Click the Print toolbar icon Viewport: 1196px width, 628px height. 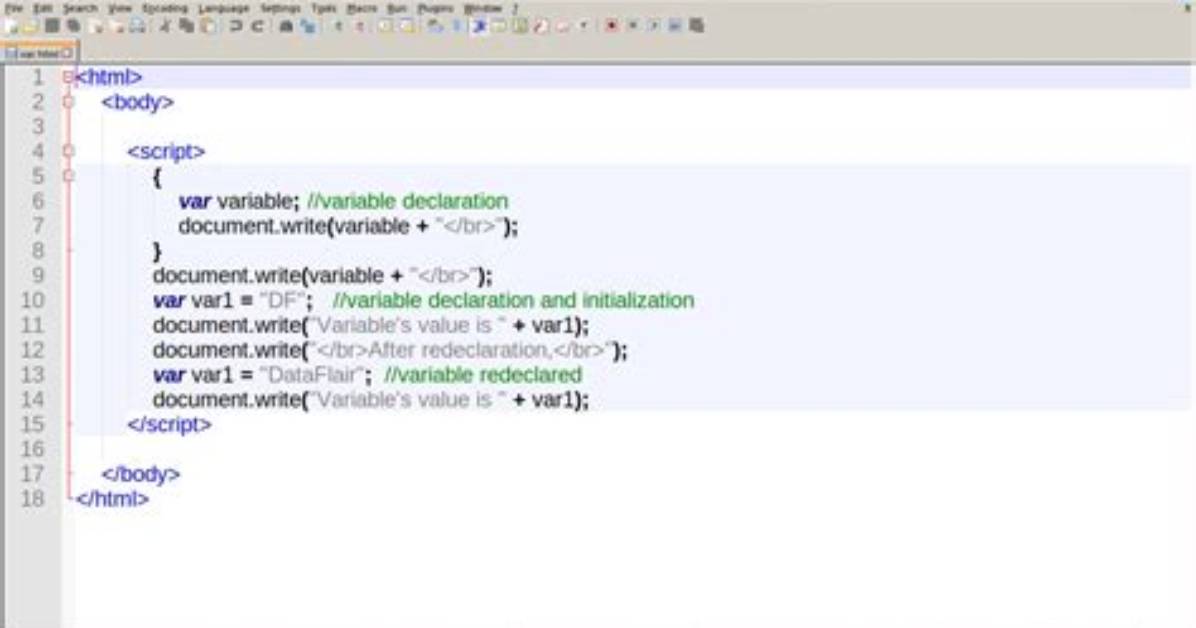[137, 26]
